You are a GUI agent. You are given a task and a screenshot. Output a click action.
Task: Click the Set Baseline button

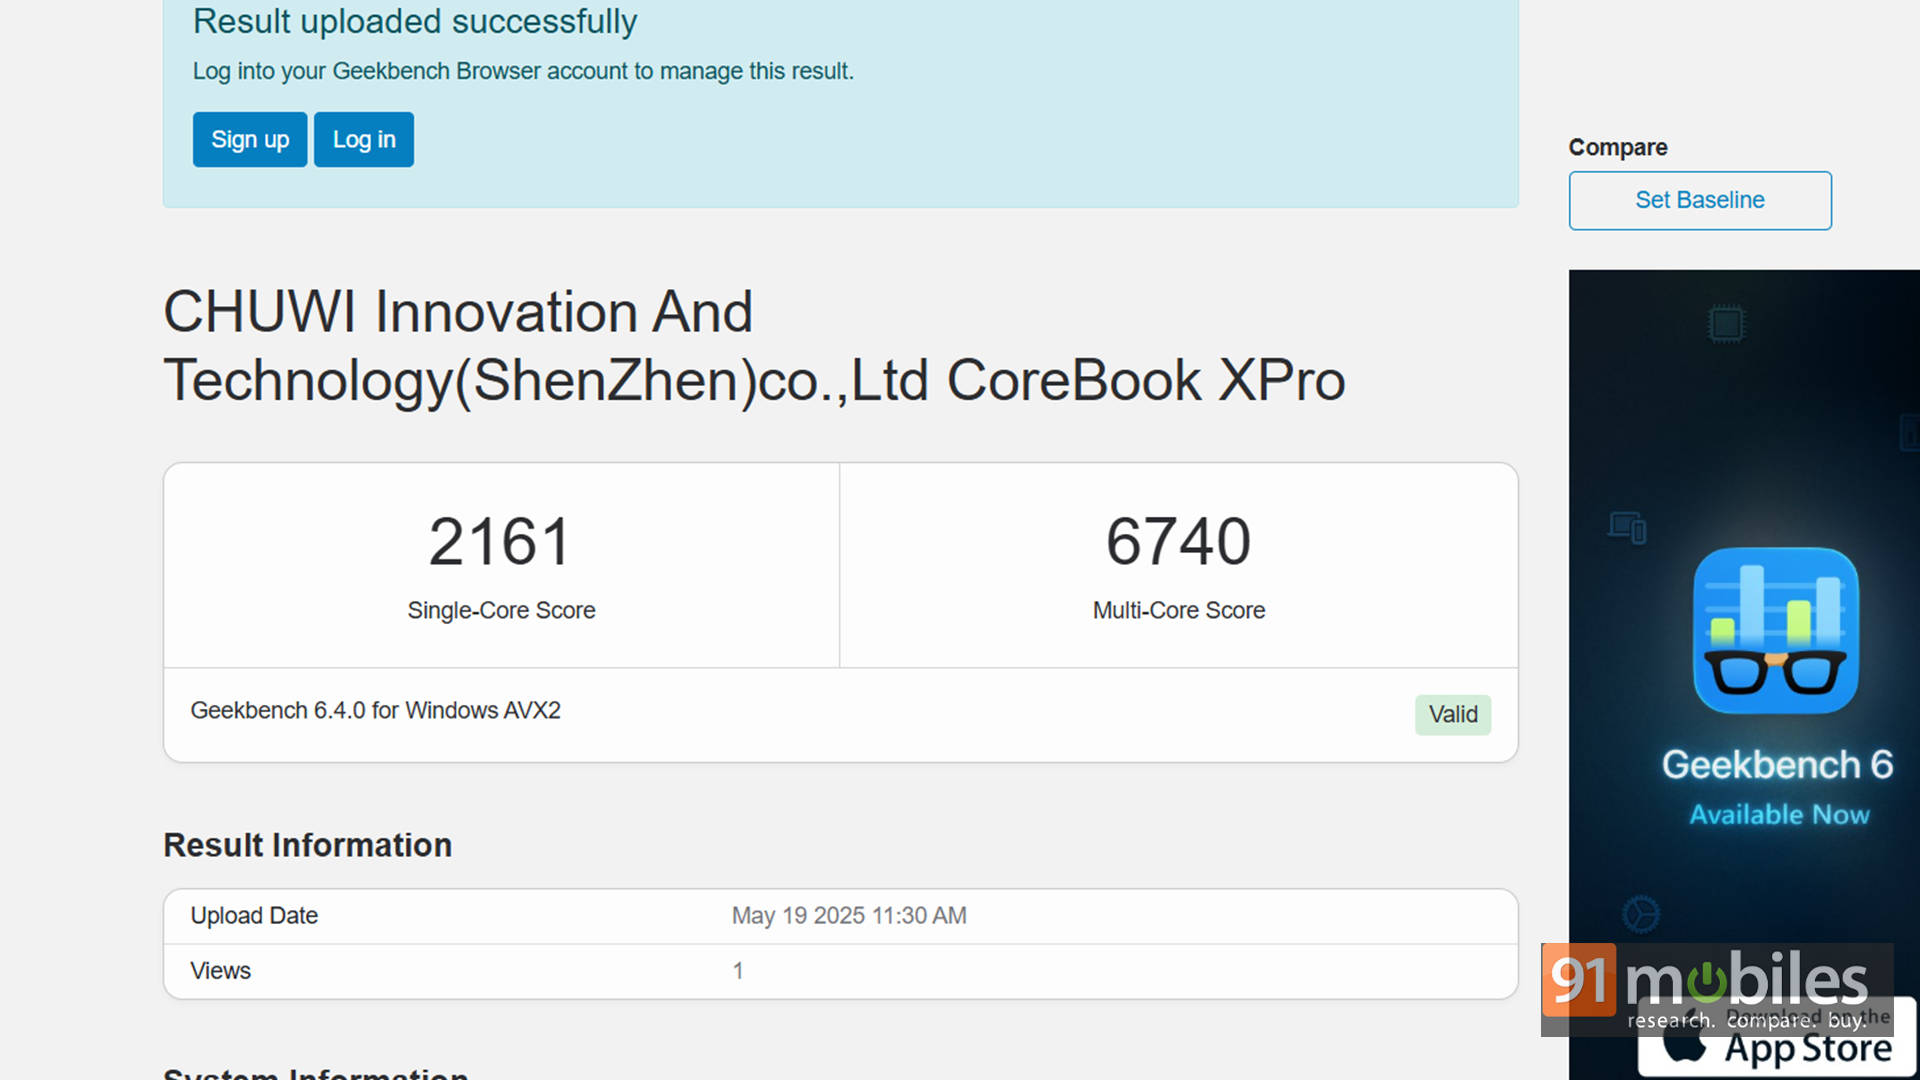(x=1700, y=200)
